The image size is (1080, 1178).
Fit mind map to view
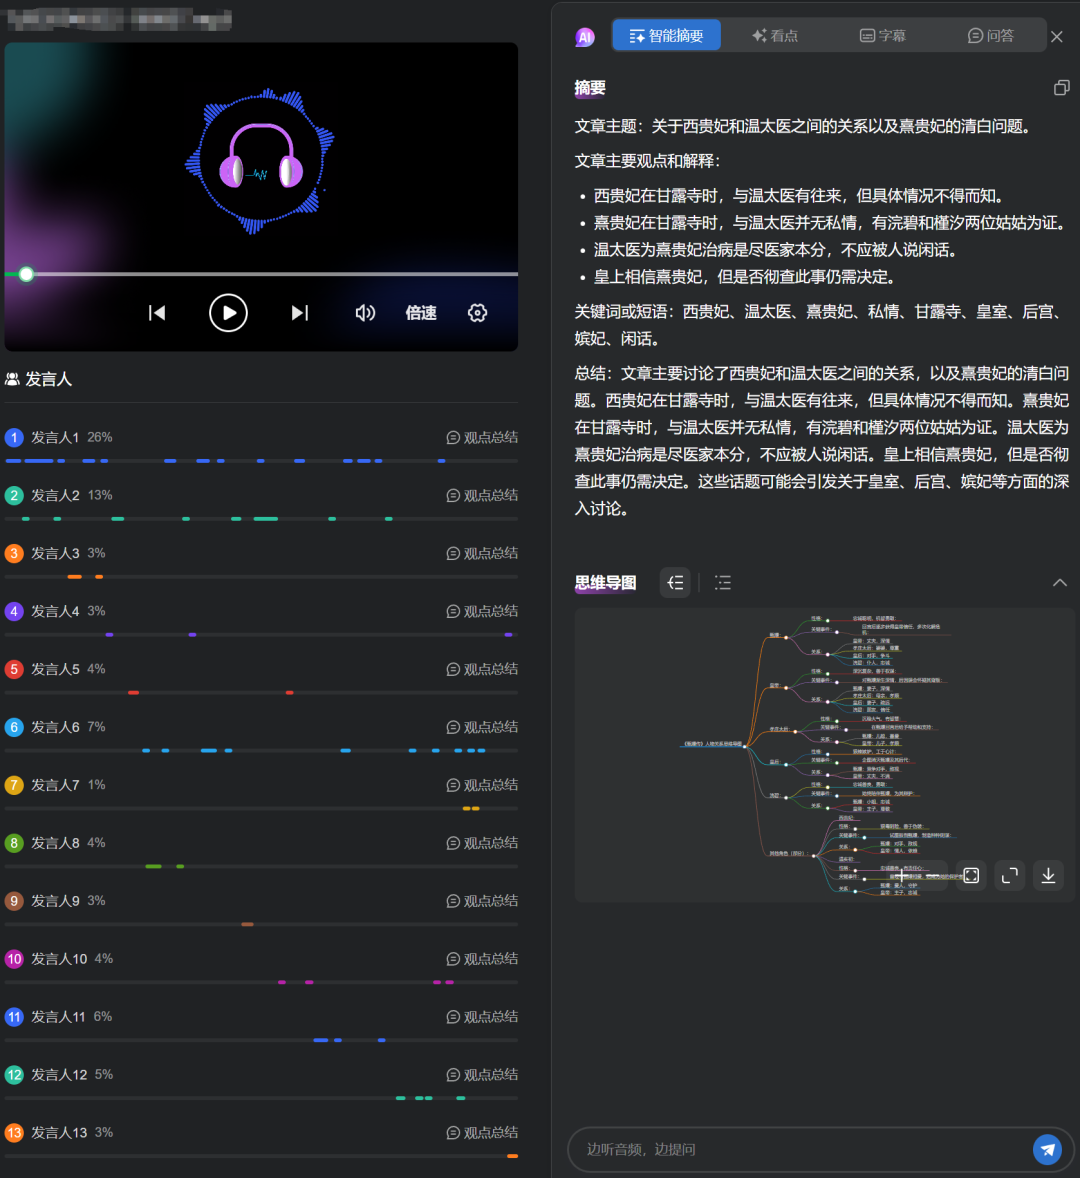pyautogui.click(x=971, y=875)
